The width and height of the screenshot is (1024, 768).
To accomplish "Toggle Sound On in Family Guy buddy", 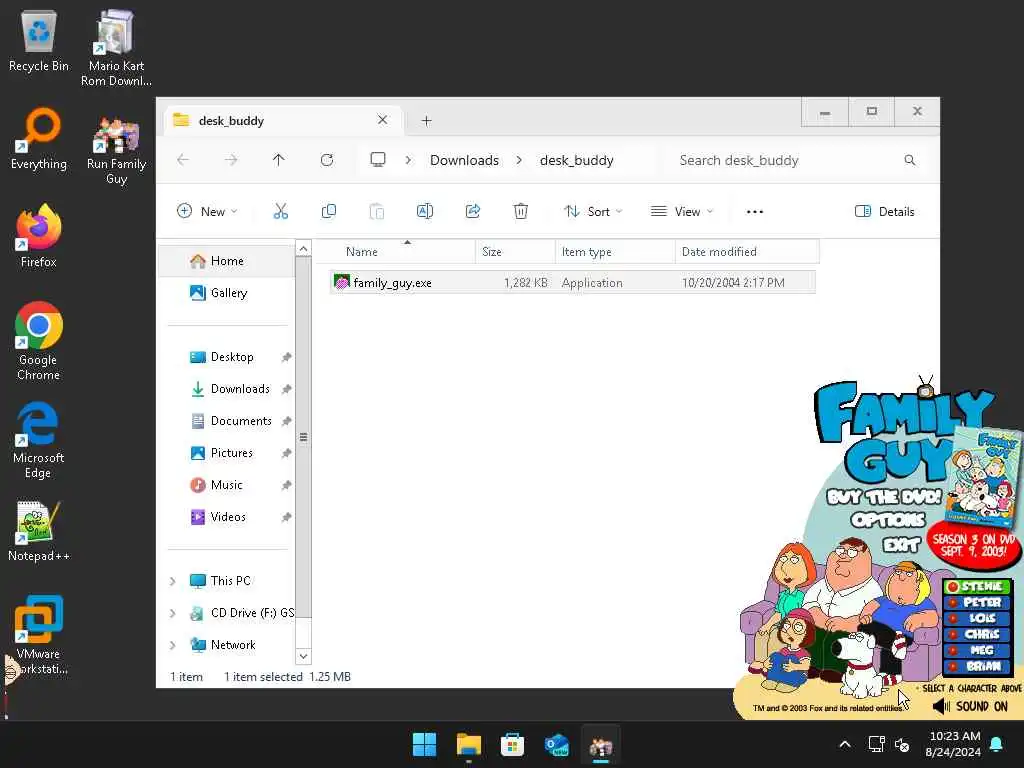I will click(x=970, y=706).
